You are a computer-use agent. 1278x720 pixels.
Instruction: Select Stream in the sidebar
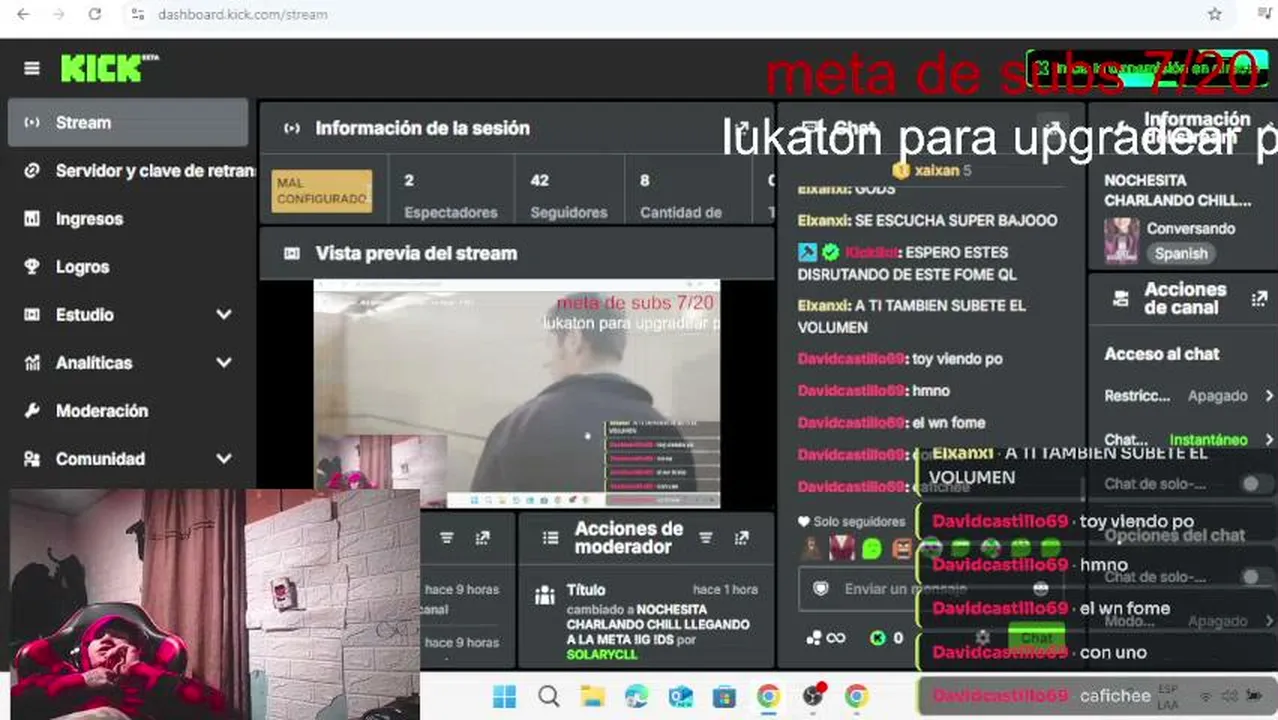pyautogui.click(x=128, y=123)
